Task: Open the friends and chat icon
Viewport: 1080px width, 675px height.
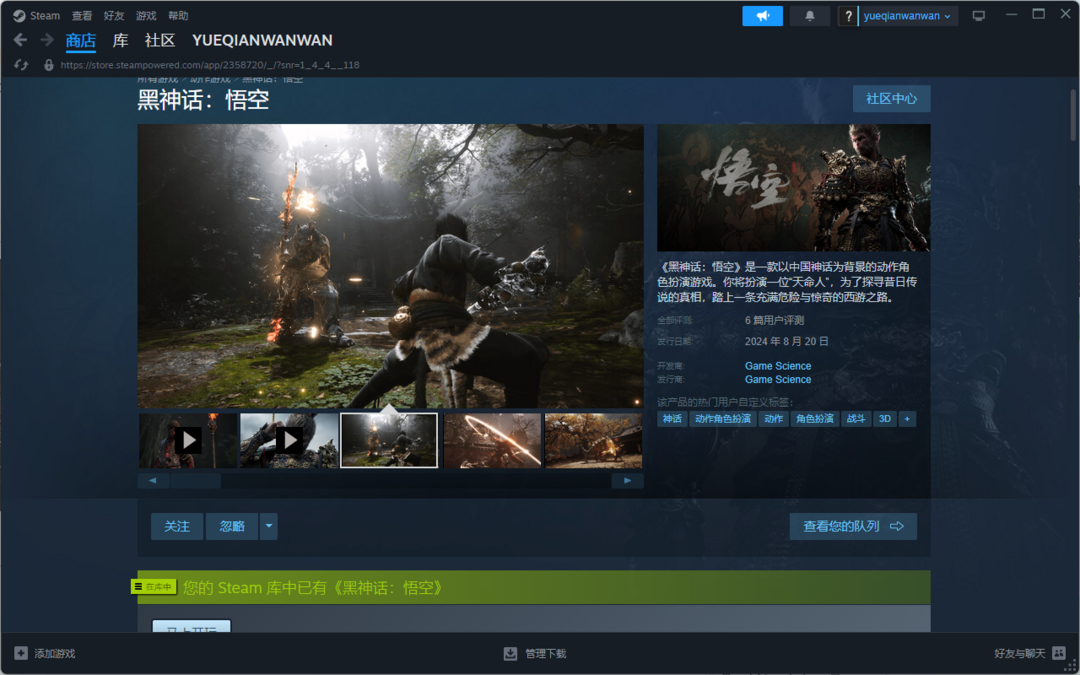Action: pos(1059,653)
